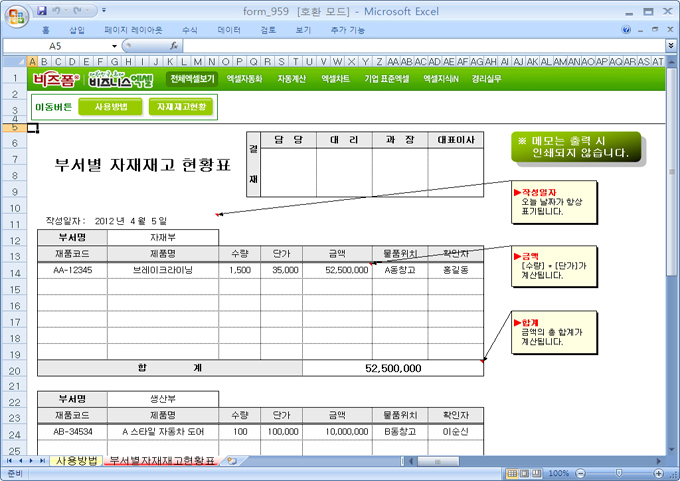Switch to Page Break Preview in status bar
This screenshot has height=481, width=680.
click(536, 473)
